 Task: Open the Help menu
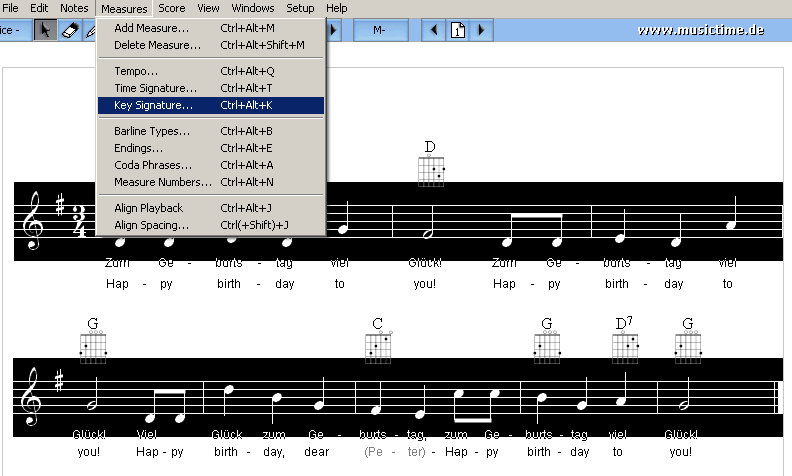(336, 8)
